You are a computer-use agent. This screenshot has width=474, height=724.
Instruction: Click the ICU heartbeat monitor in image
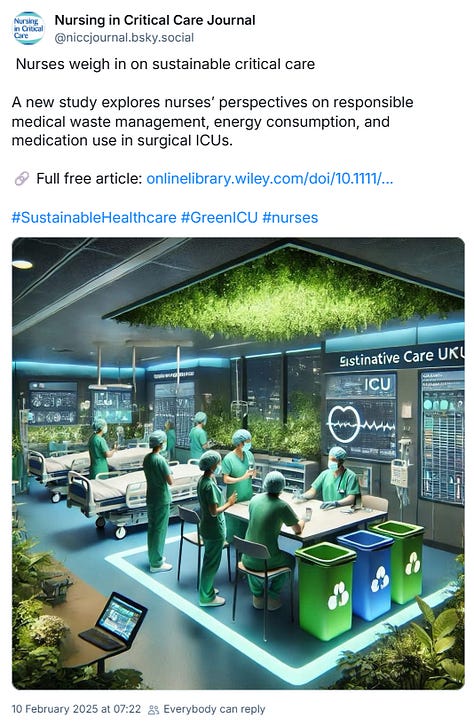(361, 417)
